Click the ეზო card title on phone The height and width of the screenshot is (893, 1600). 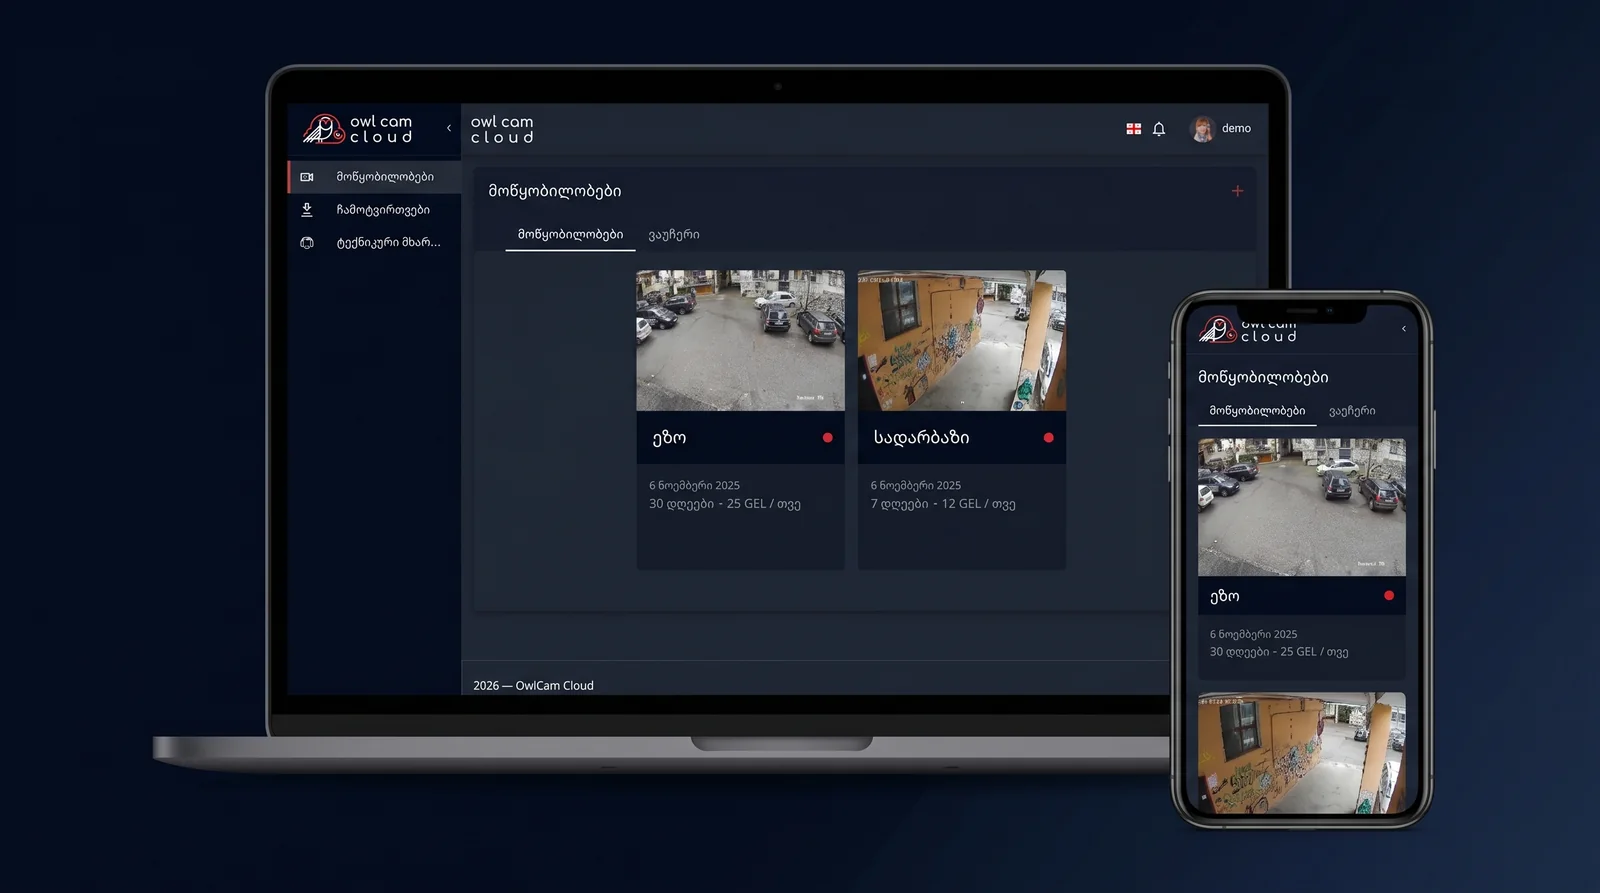pos(1225,596)
